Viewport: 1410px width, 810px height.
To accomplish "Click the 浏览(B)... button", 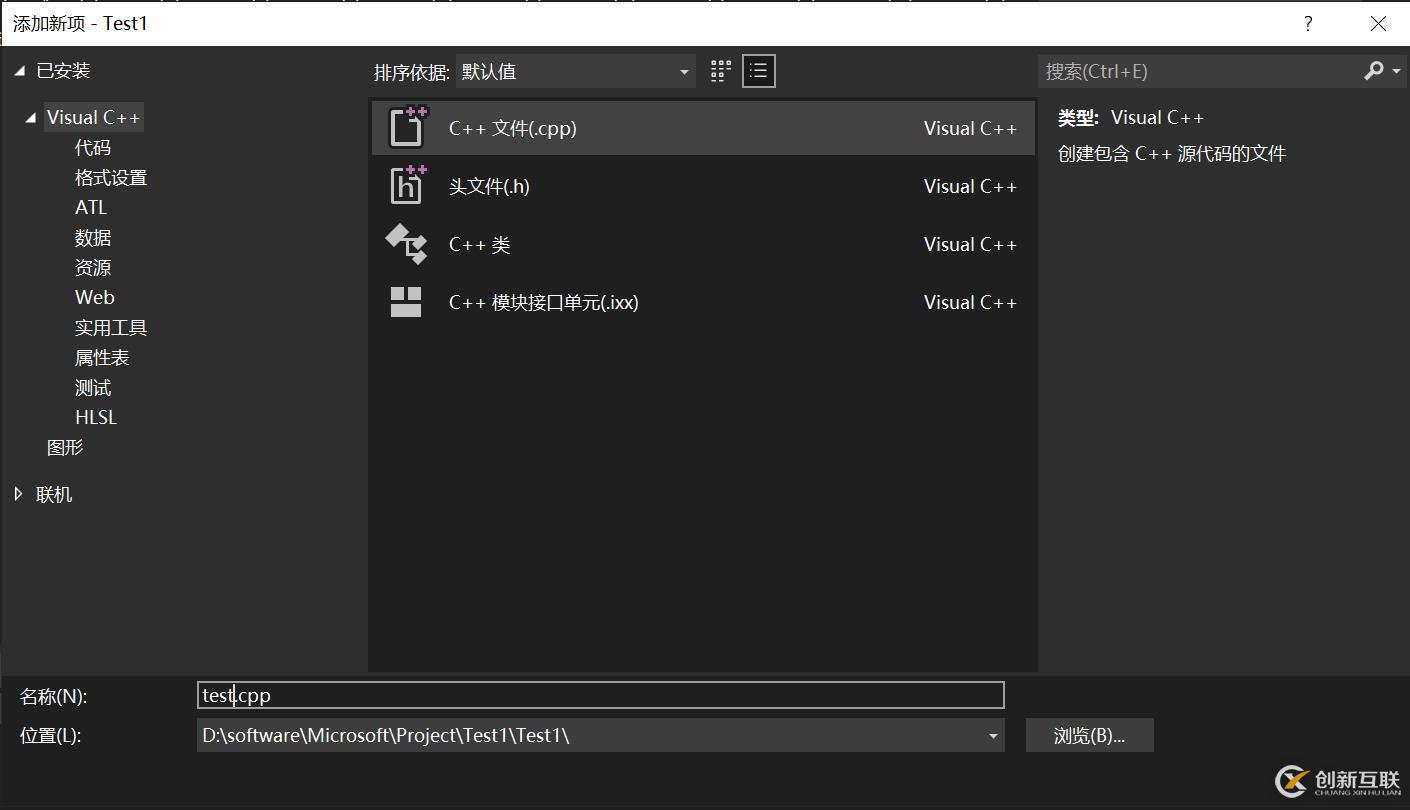I will (x=1090, y=736).
